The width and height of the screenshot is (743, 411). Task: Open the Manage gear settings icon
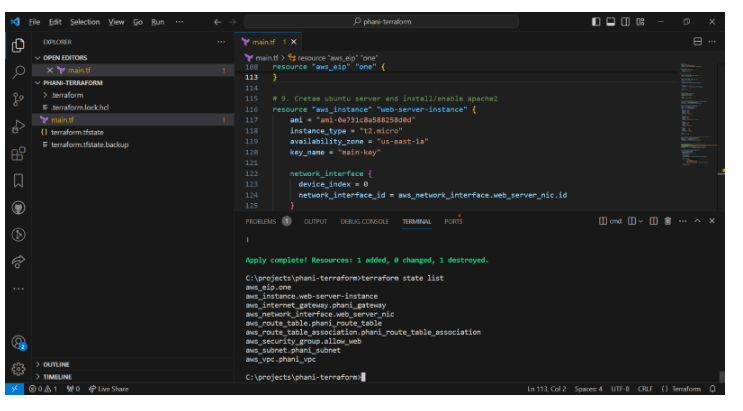(x=18, y=368)
